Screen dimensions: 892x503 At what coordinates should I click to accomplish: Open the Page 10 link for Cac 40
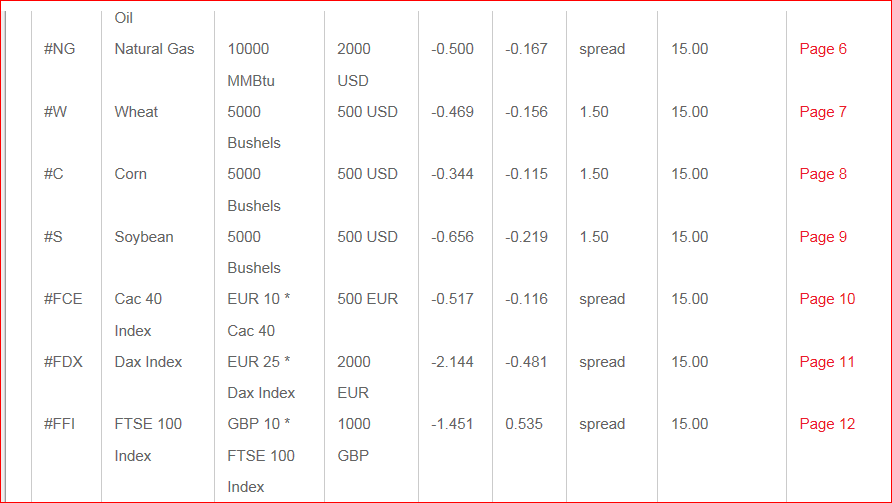tap(827, 299)
